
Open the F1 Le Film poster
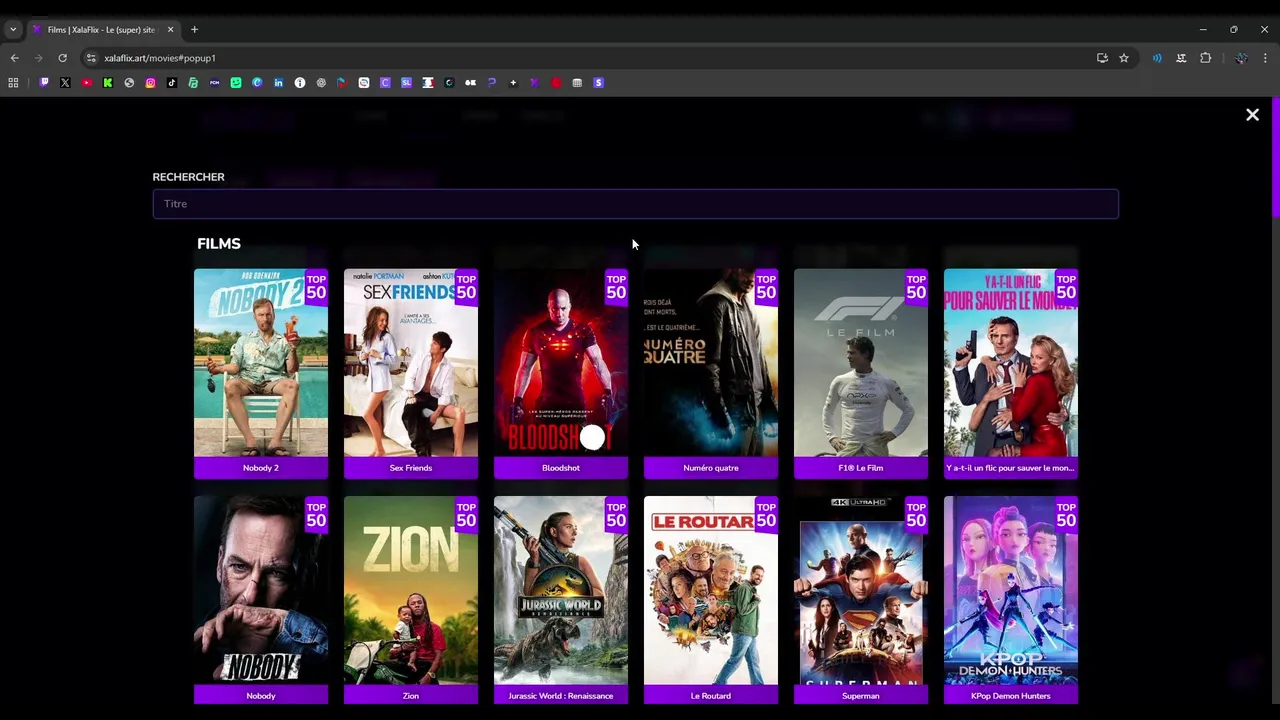click(861, 363)
